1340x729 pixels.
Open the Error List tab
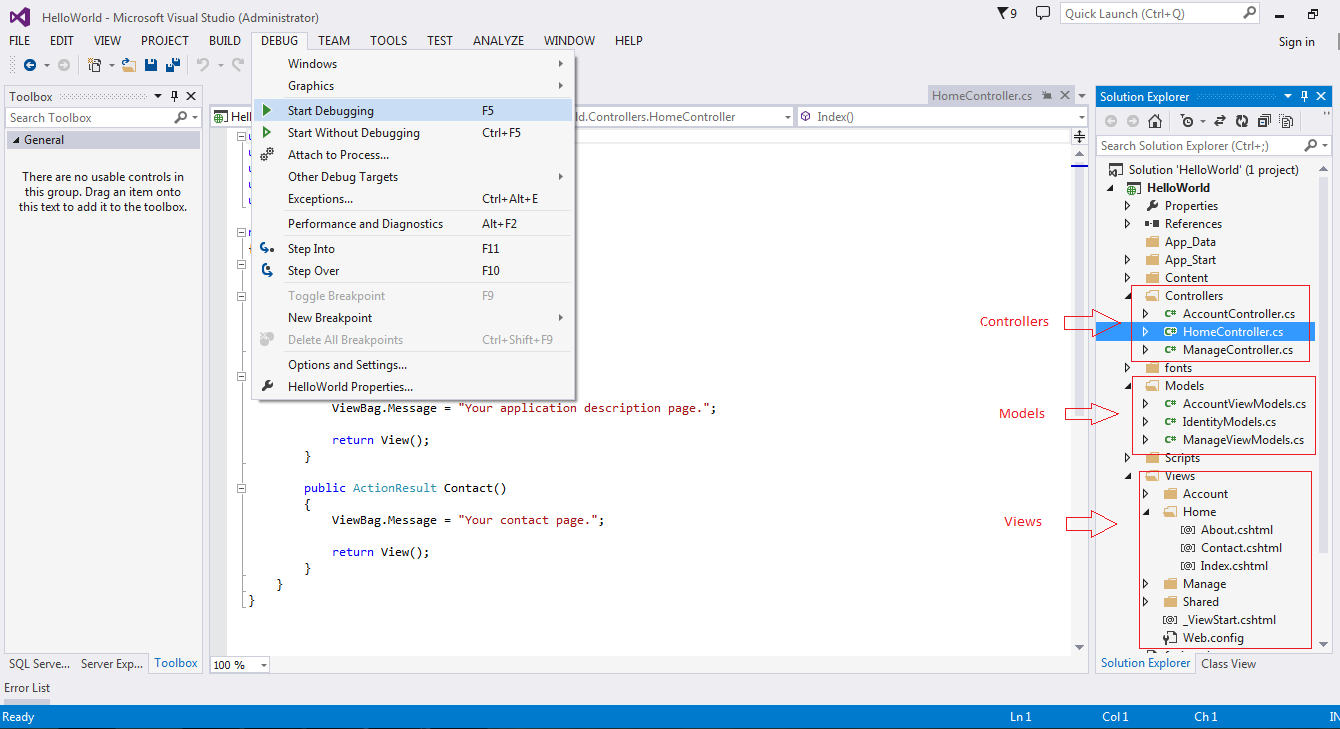point(27,688)
